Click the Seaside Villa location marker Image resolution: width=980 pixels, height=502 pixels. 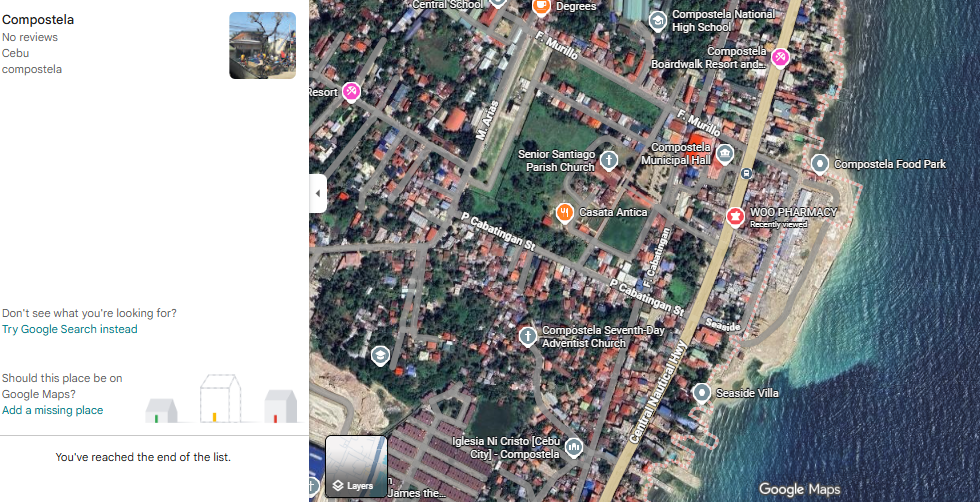click(702, 393)
